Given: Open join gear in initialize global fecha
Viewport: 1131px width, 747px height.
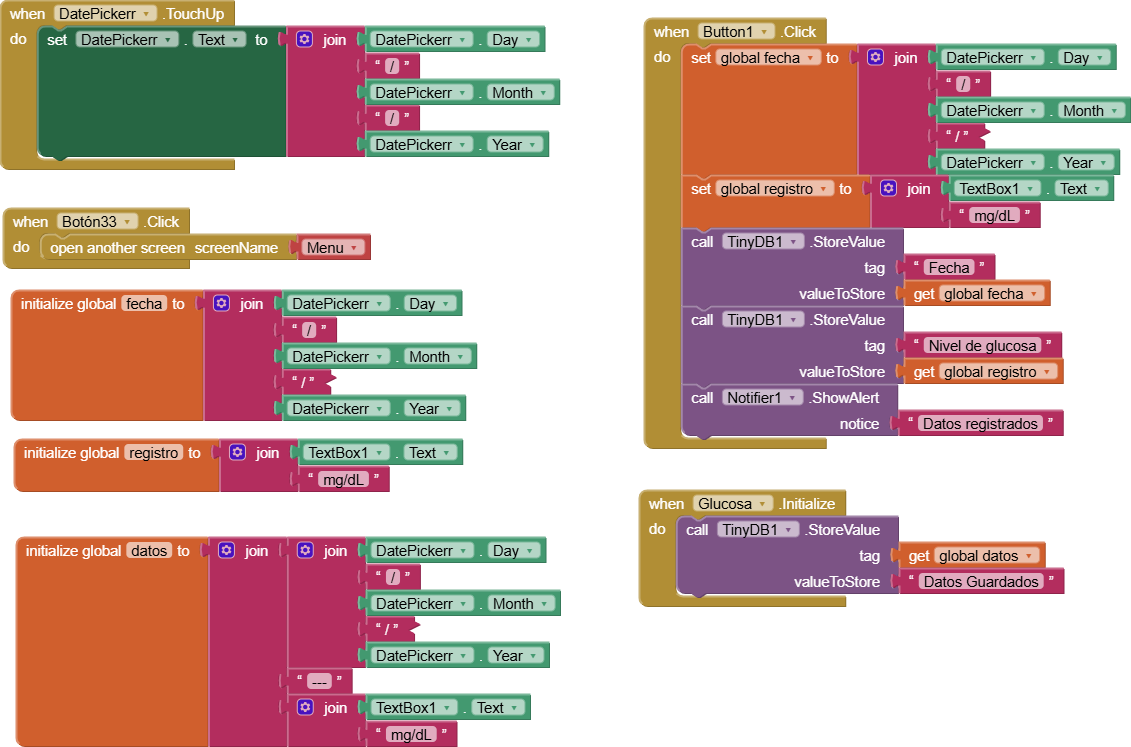Looking at the screenshot, I should coord(222,304).
